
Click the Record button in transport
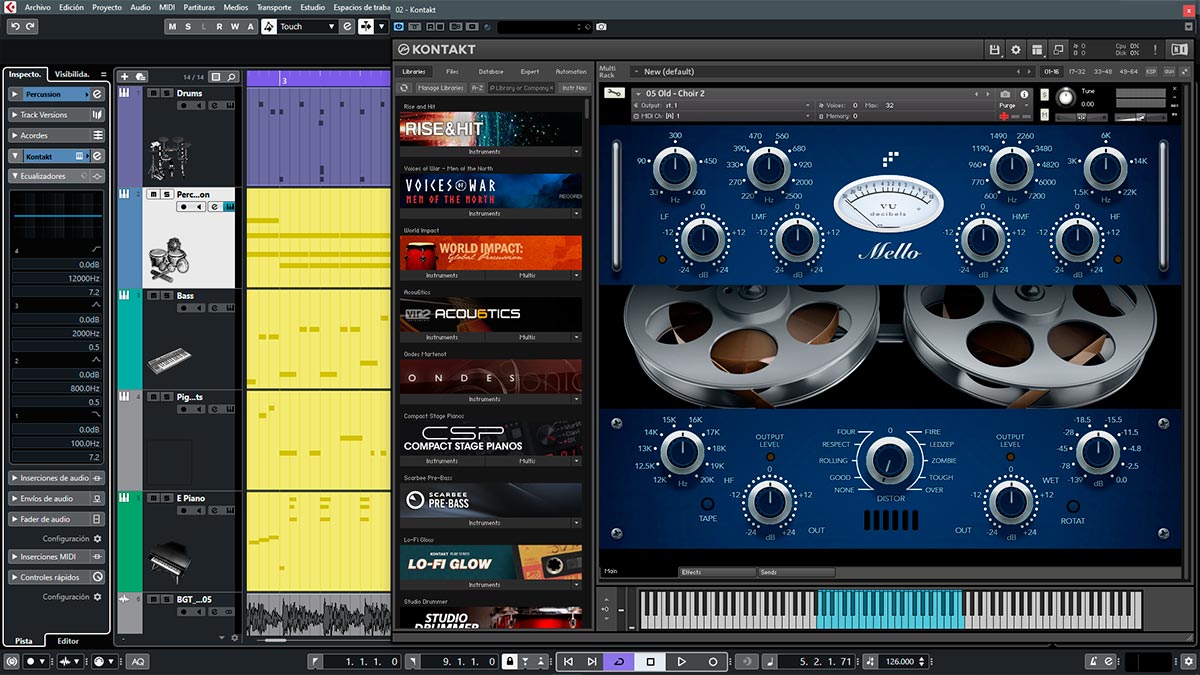[x=713, y=661]
